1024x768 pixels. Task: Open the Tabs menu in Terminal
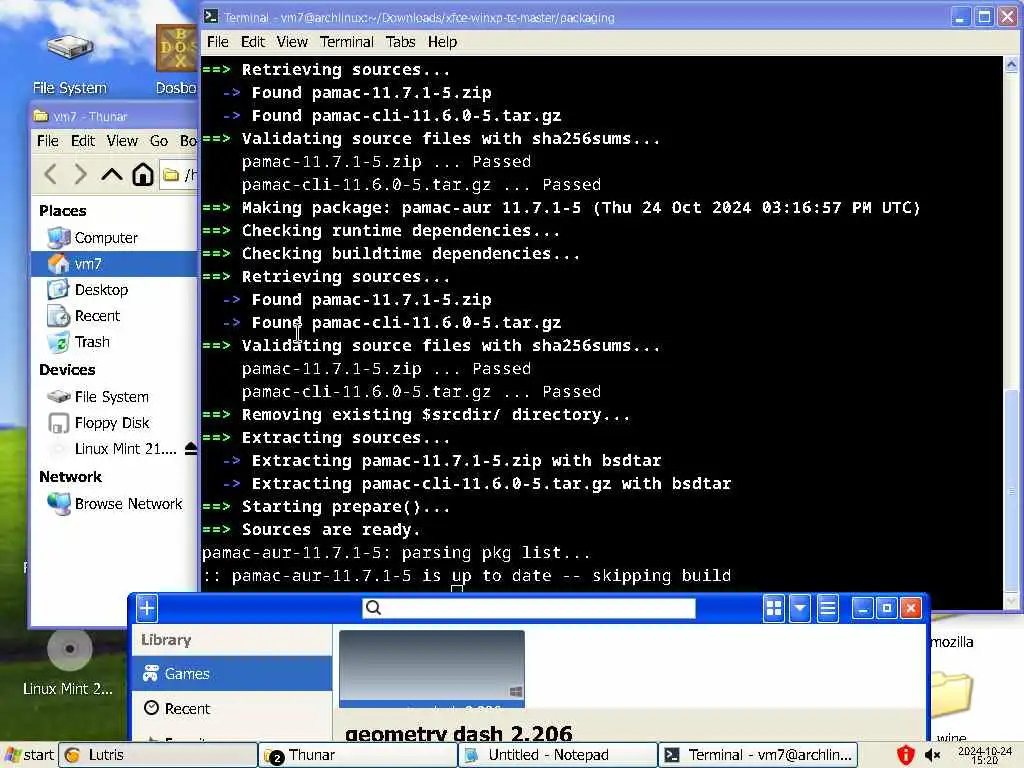(x=400, y=42)
